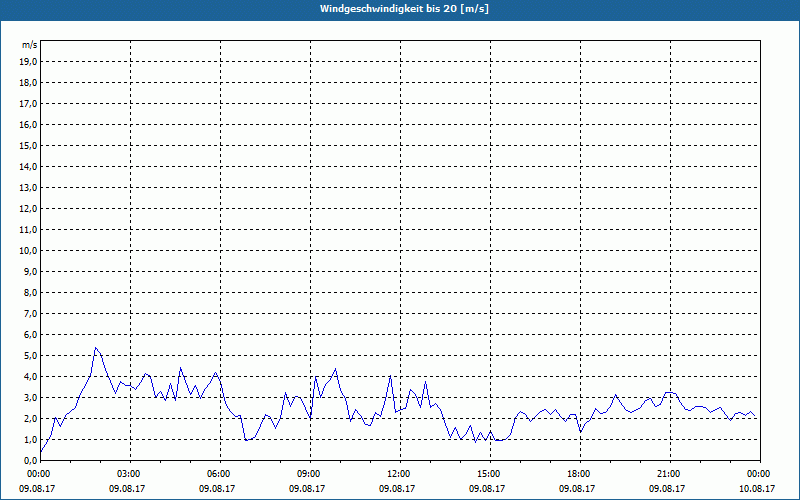The width and height of the screenshot is (800, 500).
Task: Click the '2,0' y-axis value
Action: coord(30,418)
